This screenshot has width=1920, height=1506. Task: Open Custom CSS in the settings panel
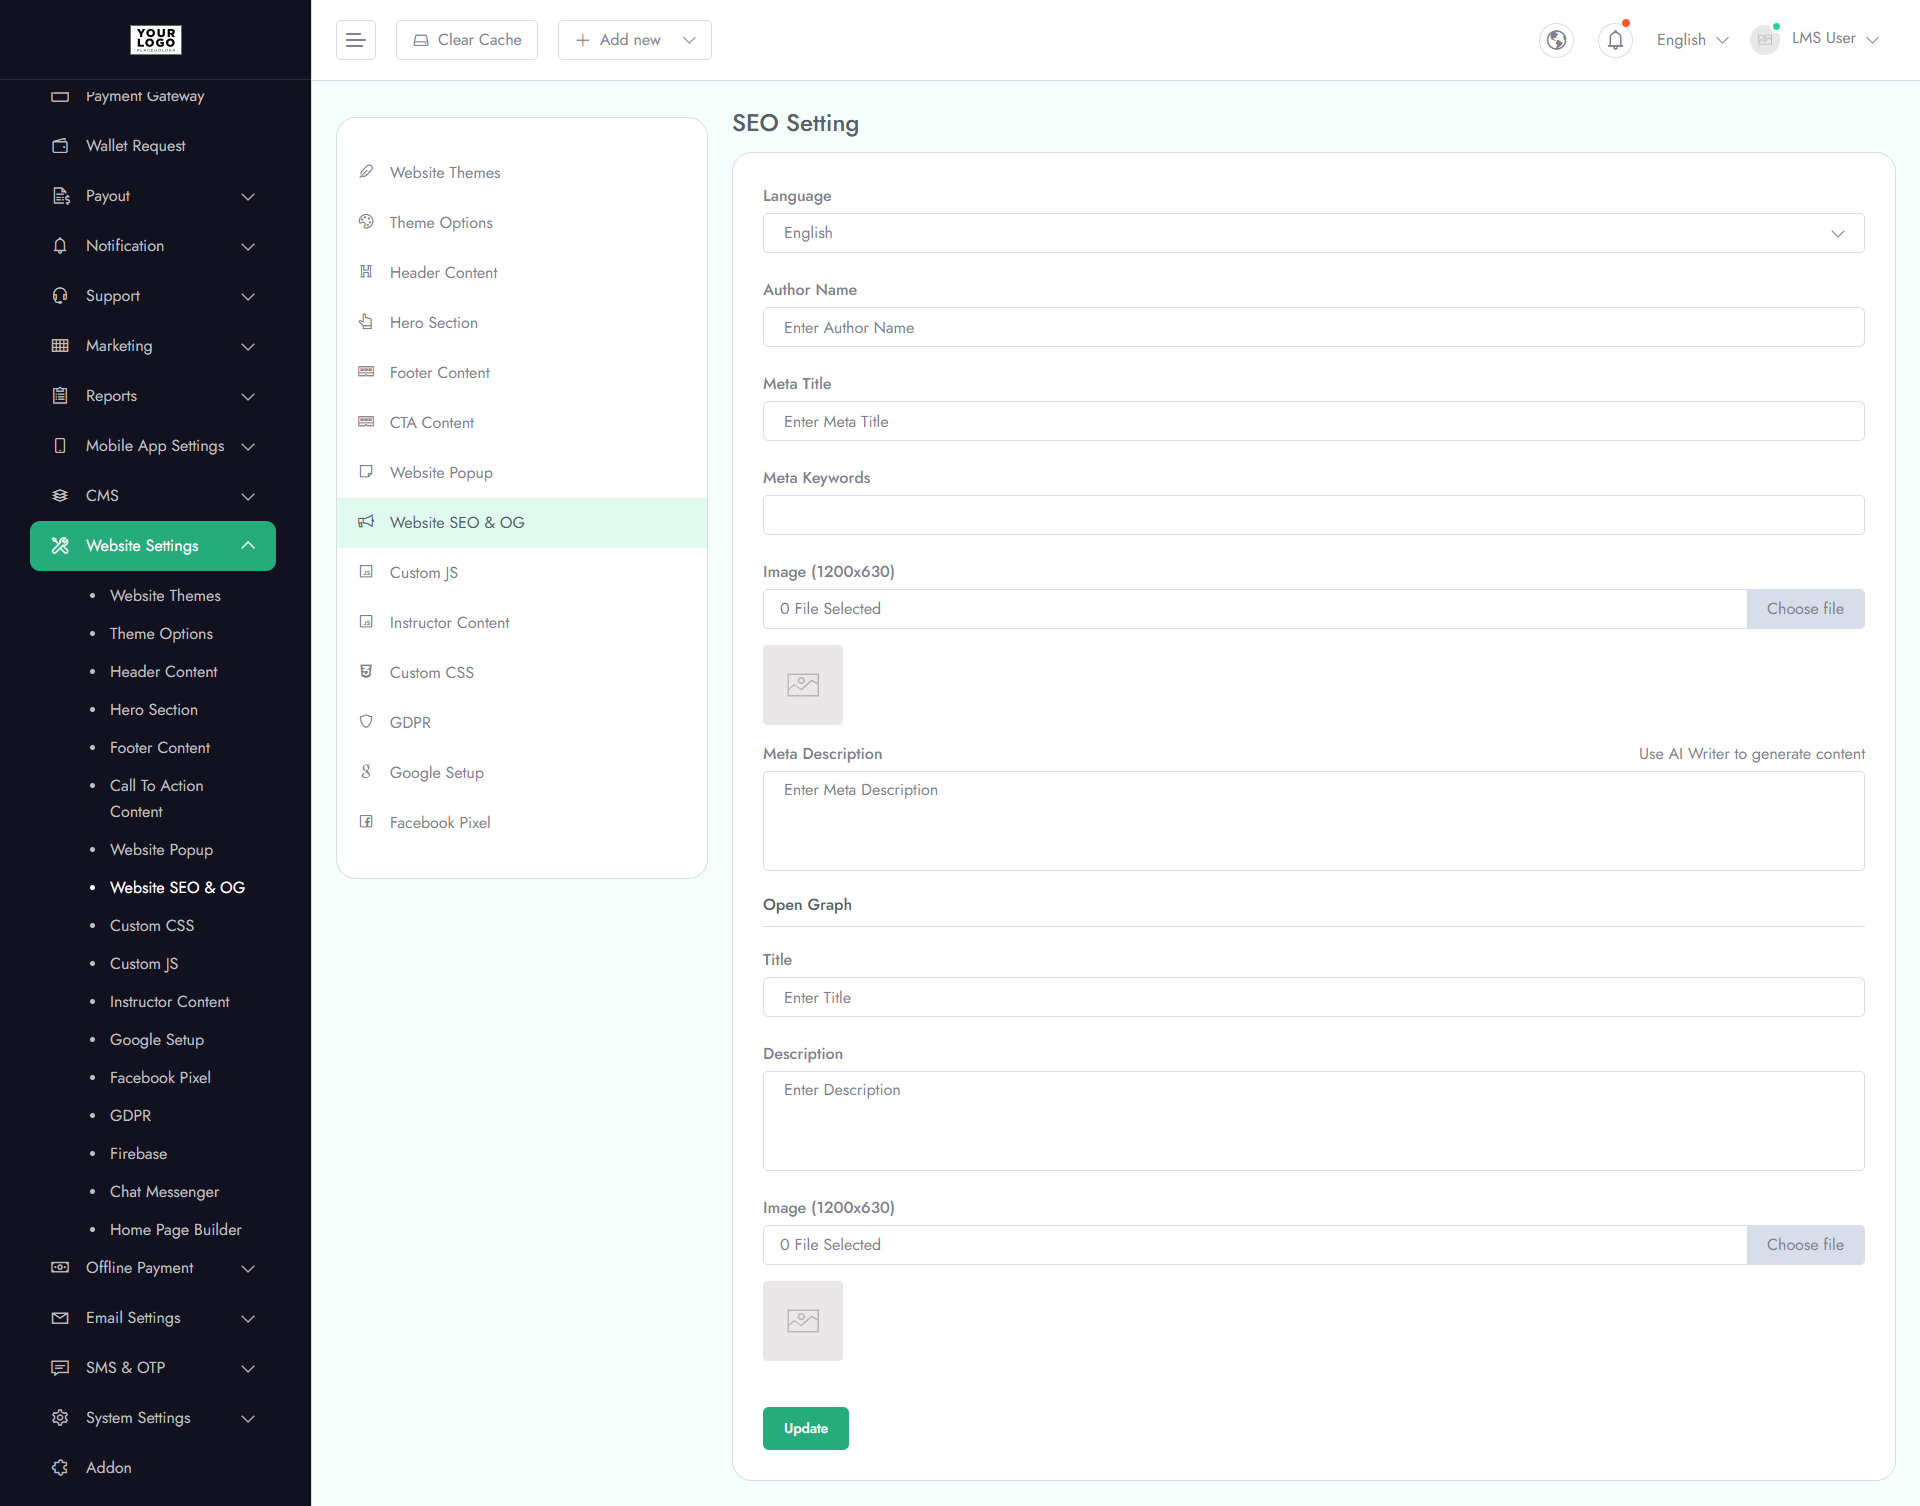[522, 673]
